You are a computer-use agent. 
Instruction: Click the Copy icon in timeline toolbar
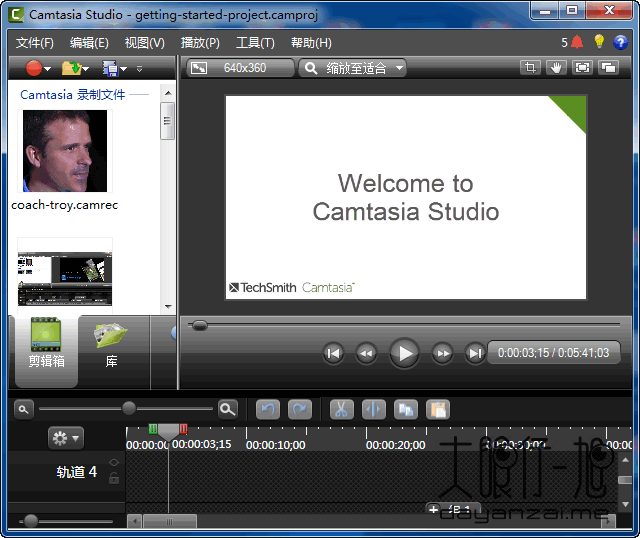pyautogui.click(x=406, y=409)
